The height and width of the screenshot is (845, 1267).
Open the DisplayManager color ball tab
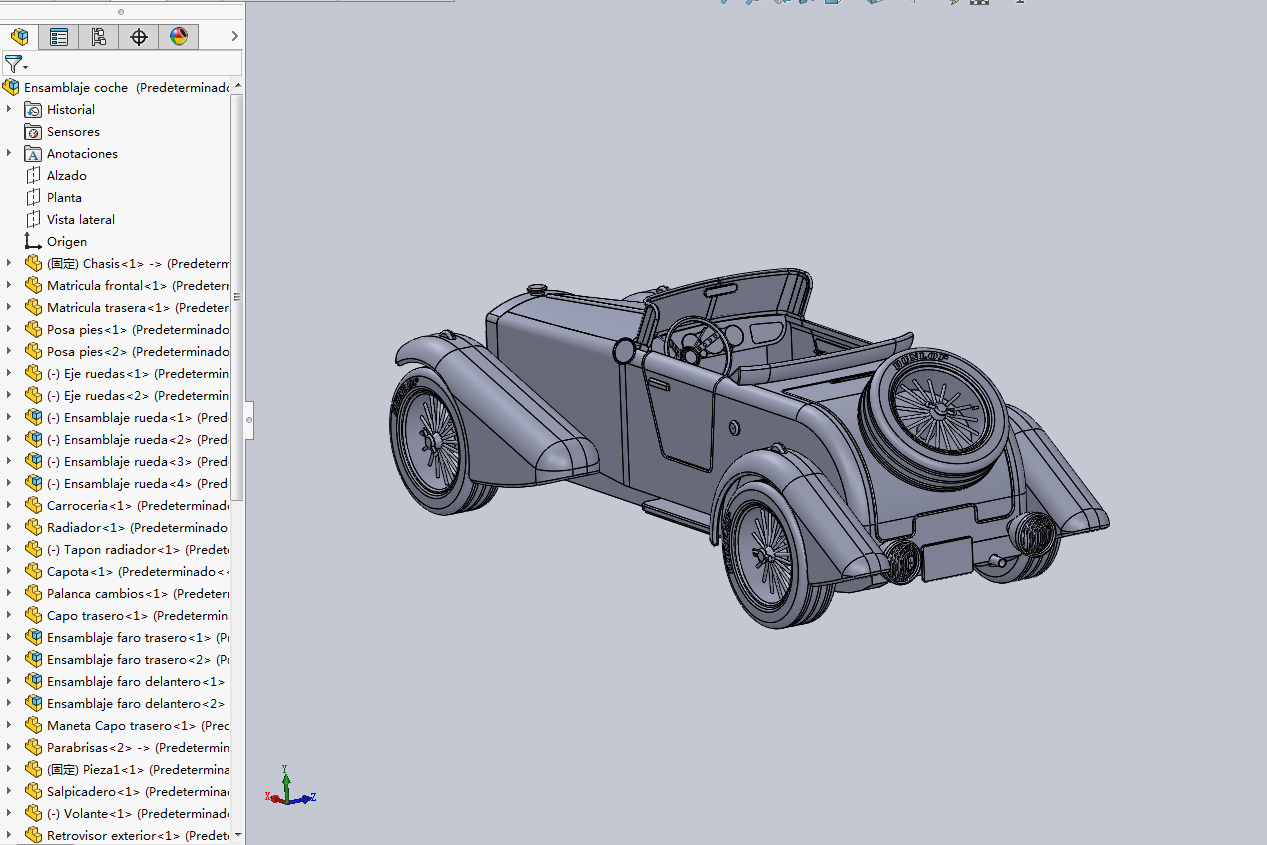click(179, 37)
